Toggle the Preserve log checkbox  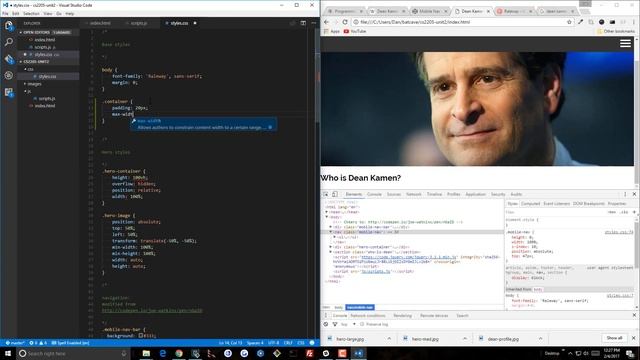click(x=362, y=324)
